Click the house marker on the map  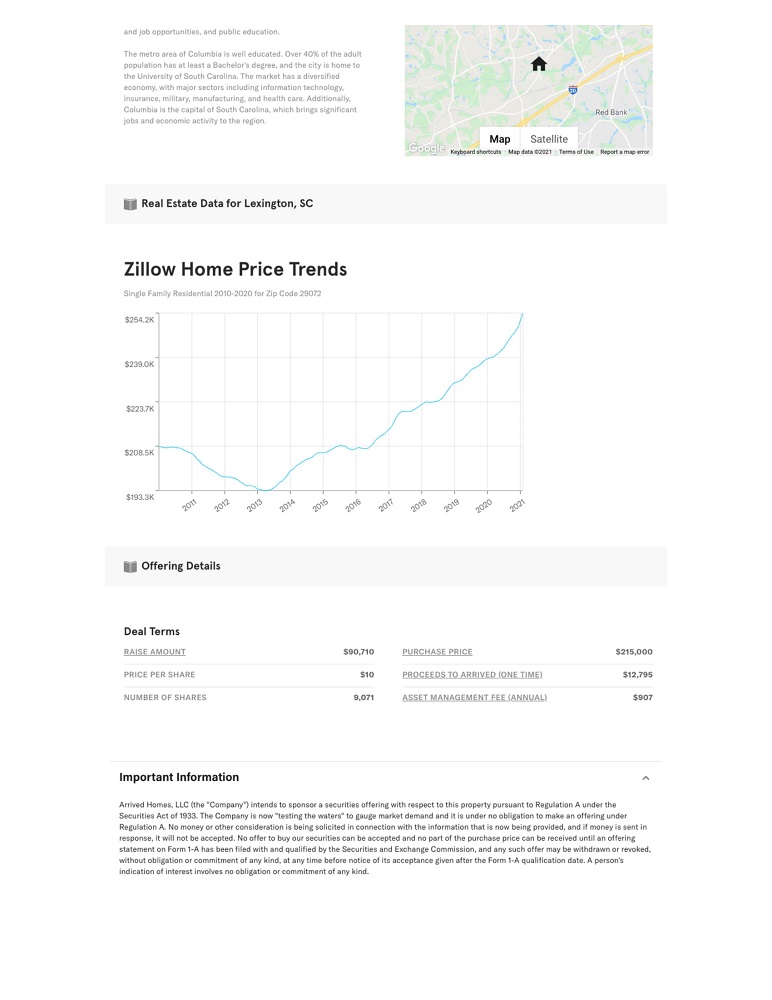click(539, 64)
